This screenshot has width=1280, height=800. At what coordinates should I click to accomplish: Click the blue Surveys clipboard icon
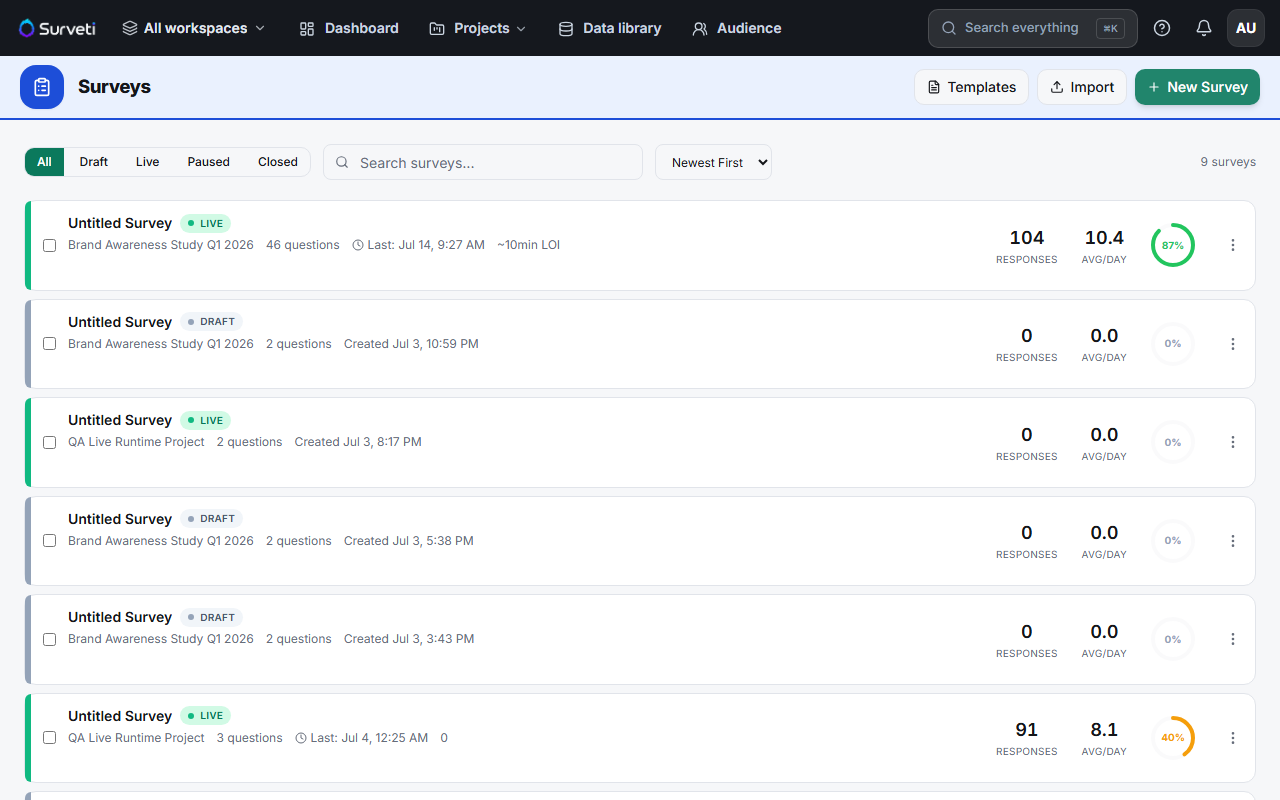click(x=42, y=87)
